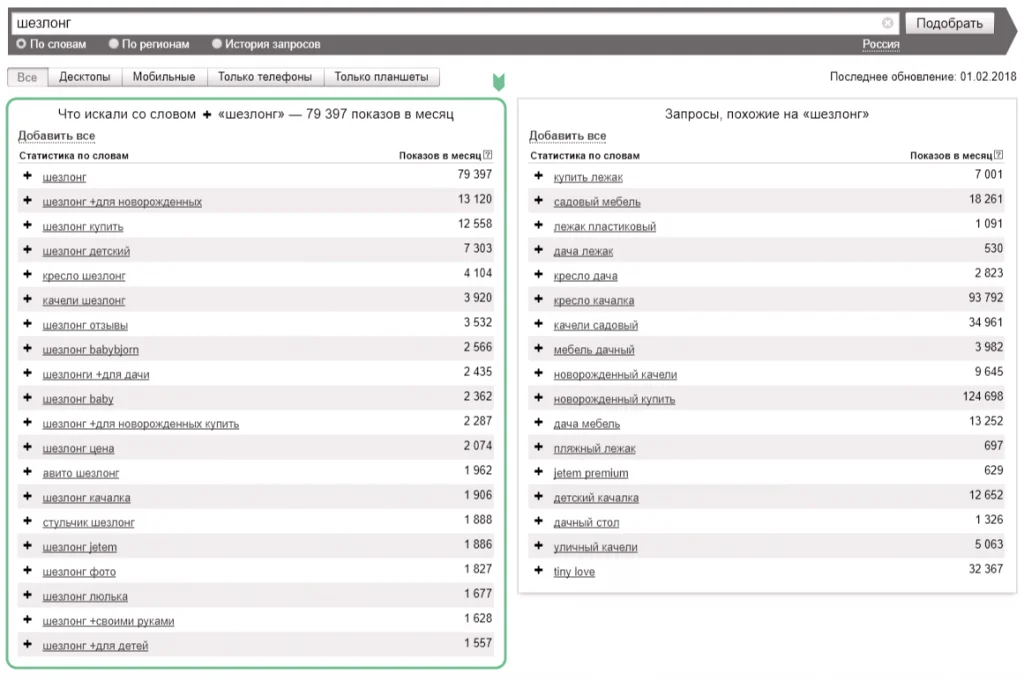Click the plus icon beside «tiny love»

pos(538,571)
